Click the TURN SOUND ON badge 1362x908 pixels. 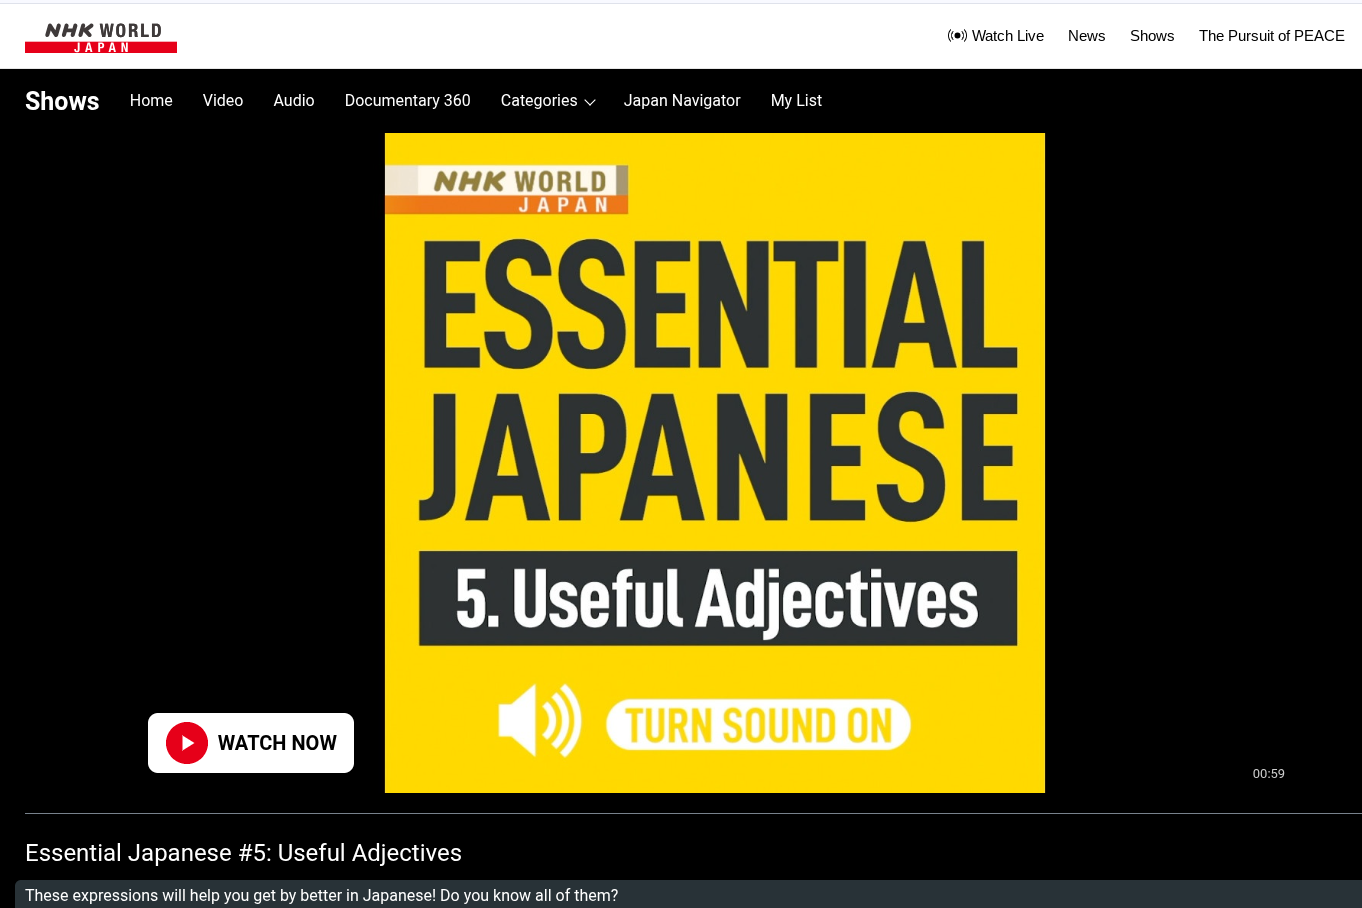(758, 725)
